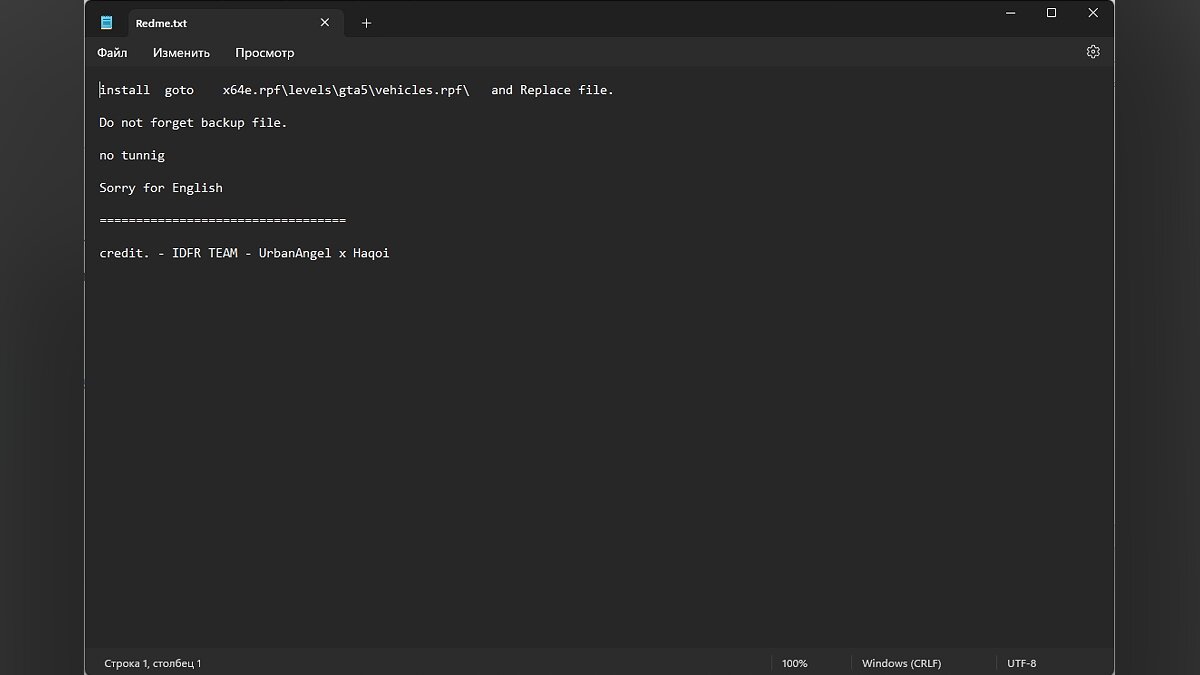
Task: Maximize the Notepad window
Action: coord(1051,13)
